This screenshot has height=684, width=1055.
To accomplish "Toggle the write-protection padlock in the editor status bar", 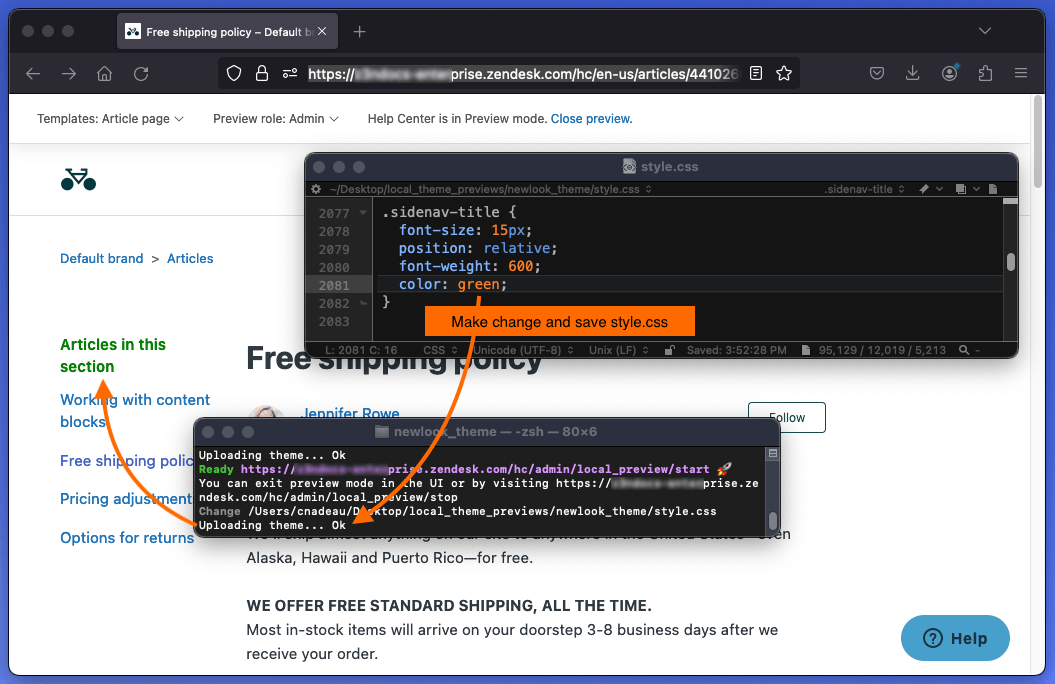I will pyautogui.click(x=671, y=350).
